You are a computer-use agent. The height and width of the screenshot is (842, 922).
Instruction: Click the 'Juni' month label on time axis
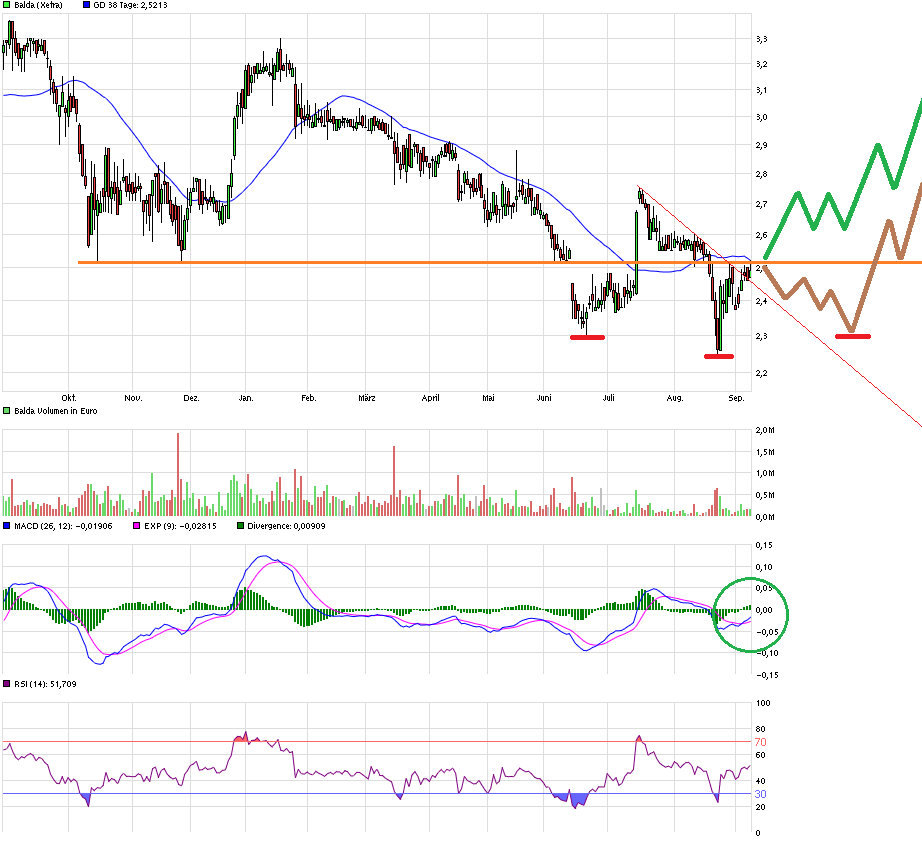(x=544, y=398)
